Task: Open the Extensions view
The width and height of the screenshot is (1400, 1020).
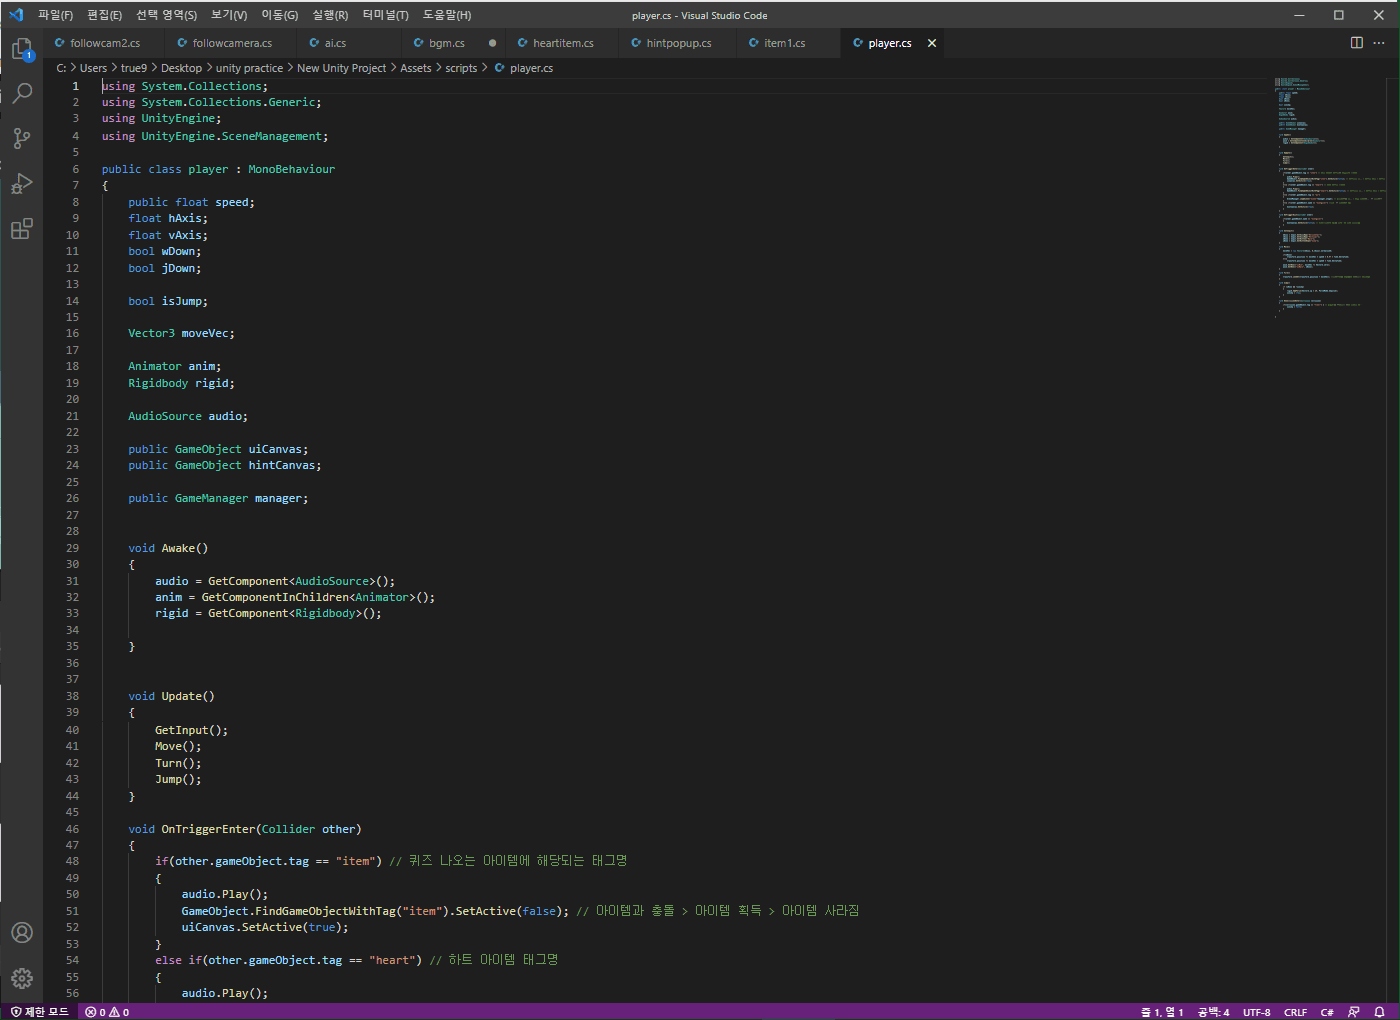Action: tap(22, 229)
